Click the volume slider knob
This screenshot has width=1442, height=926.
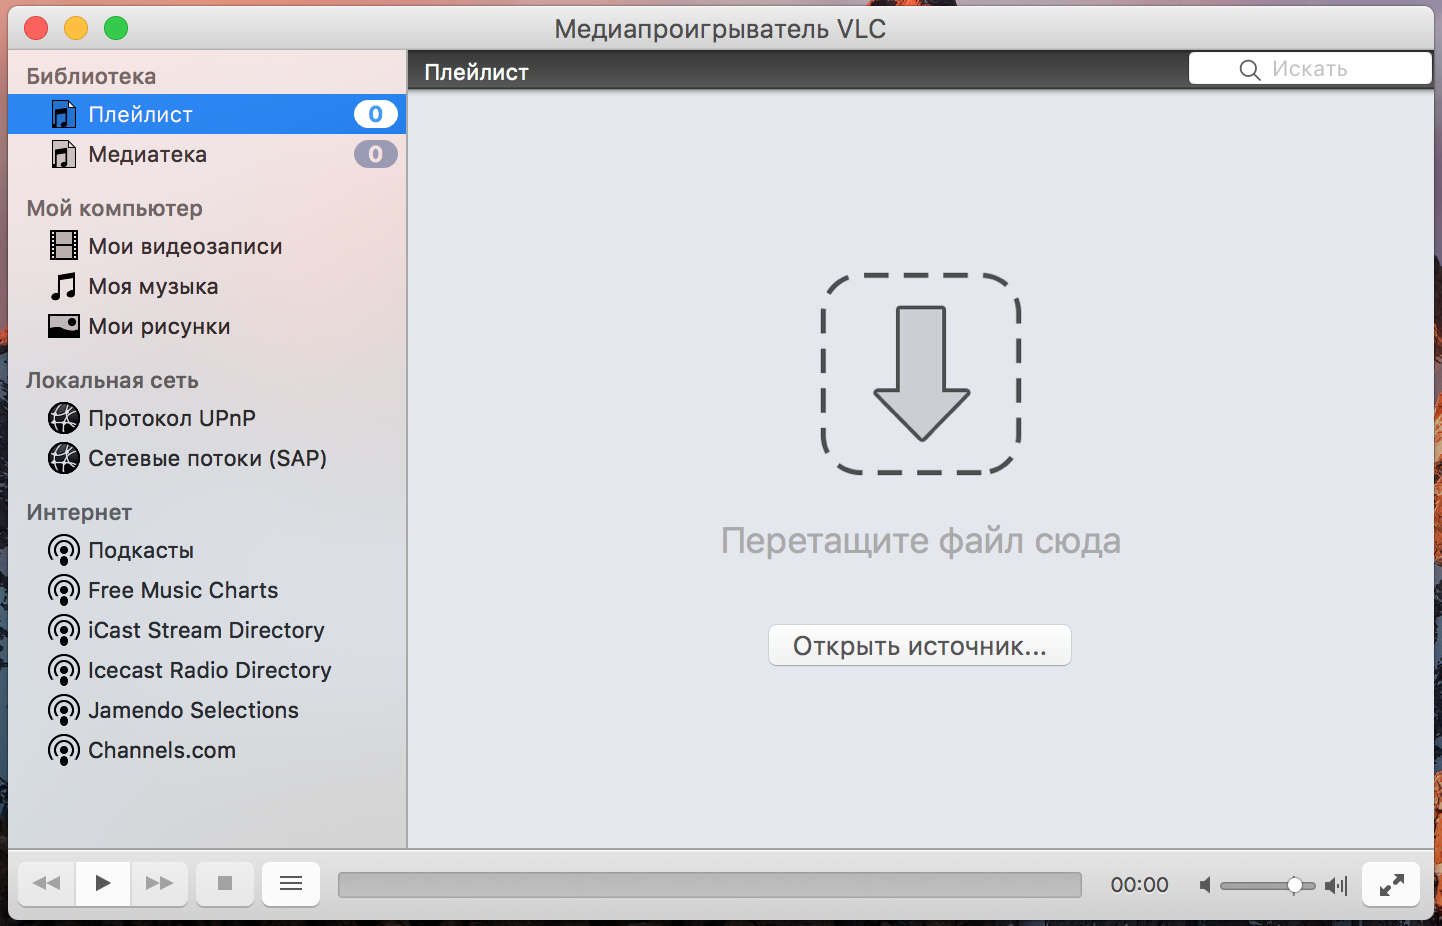[1295, 885]
